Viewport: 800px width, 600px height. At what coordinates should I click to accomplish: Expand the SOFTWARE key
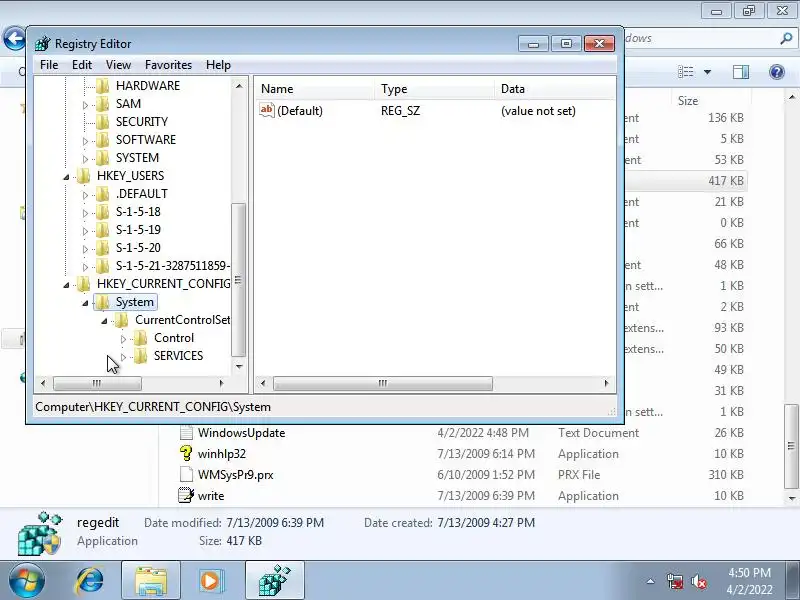tap(85, 141)
